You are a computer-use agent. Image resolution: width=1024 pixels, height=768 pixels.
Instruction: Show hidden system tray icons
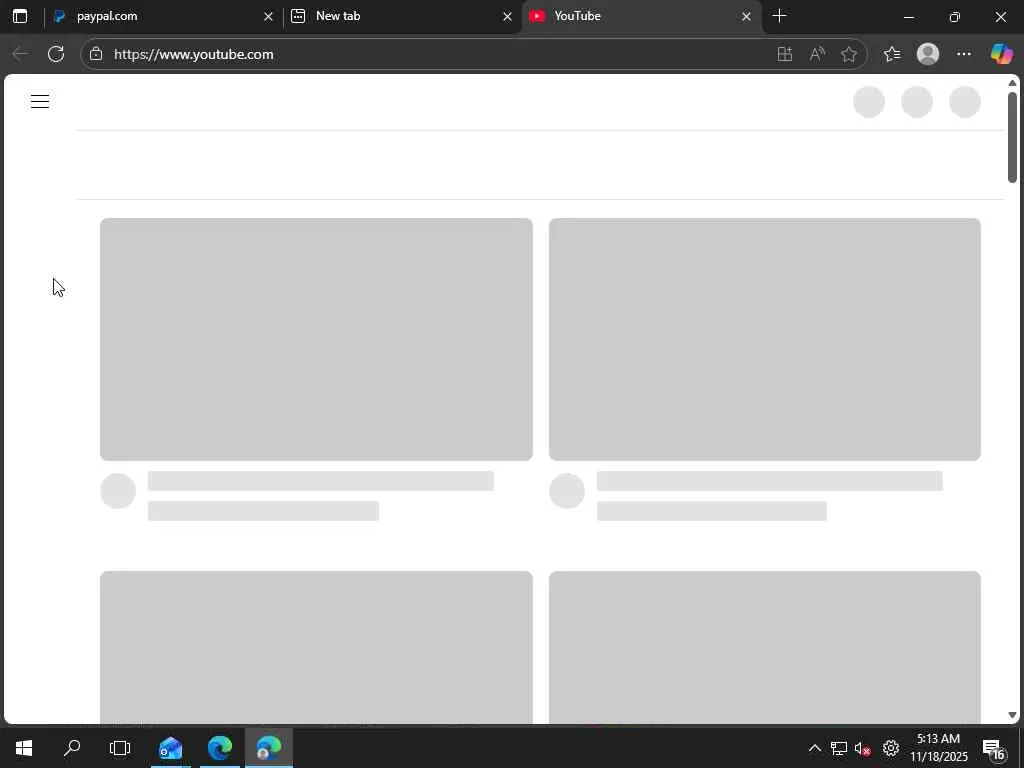pos(814,748)
